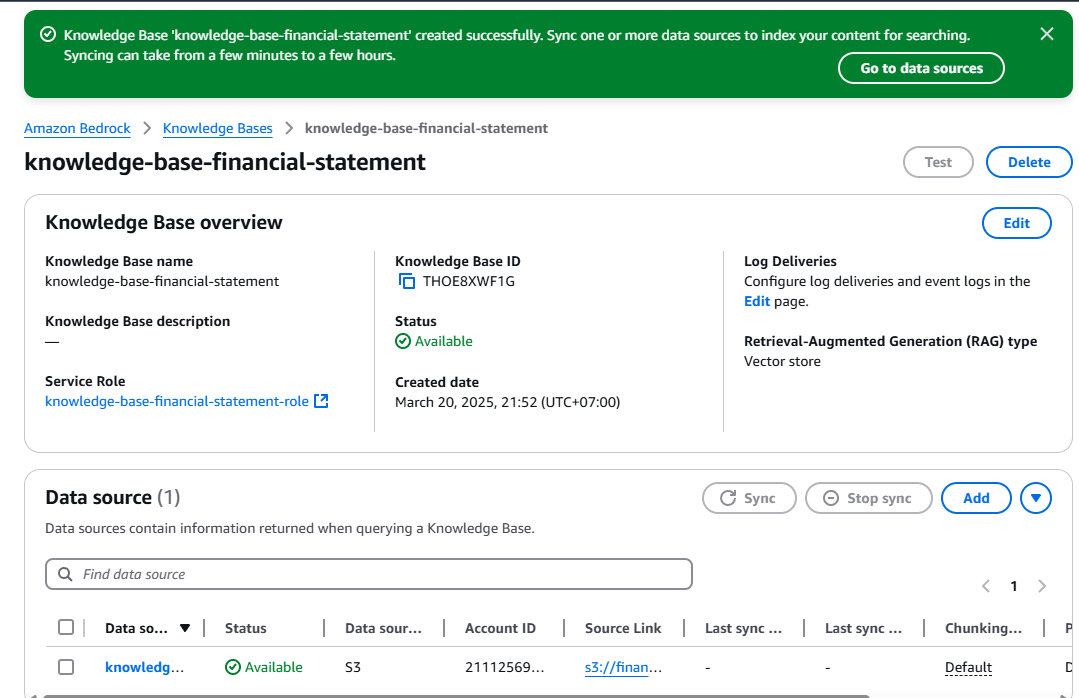1079x698 pixels.
Task: Click the Test button
Action: (938, 162)
